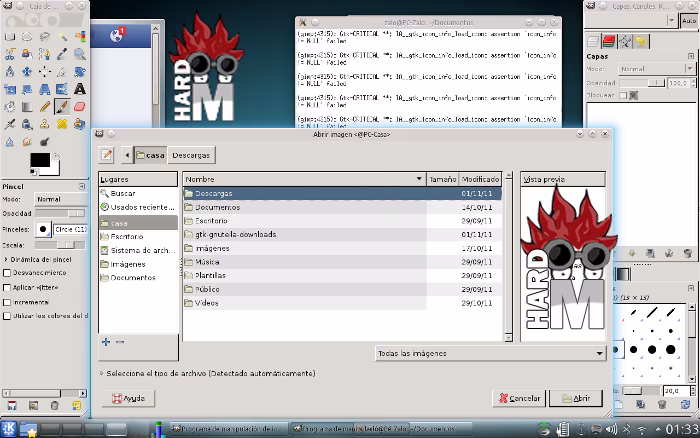Screen dimensions: 700x438
Task: Click the Ayuda button
Action: tap(129, 398)
